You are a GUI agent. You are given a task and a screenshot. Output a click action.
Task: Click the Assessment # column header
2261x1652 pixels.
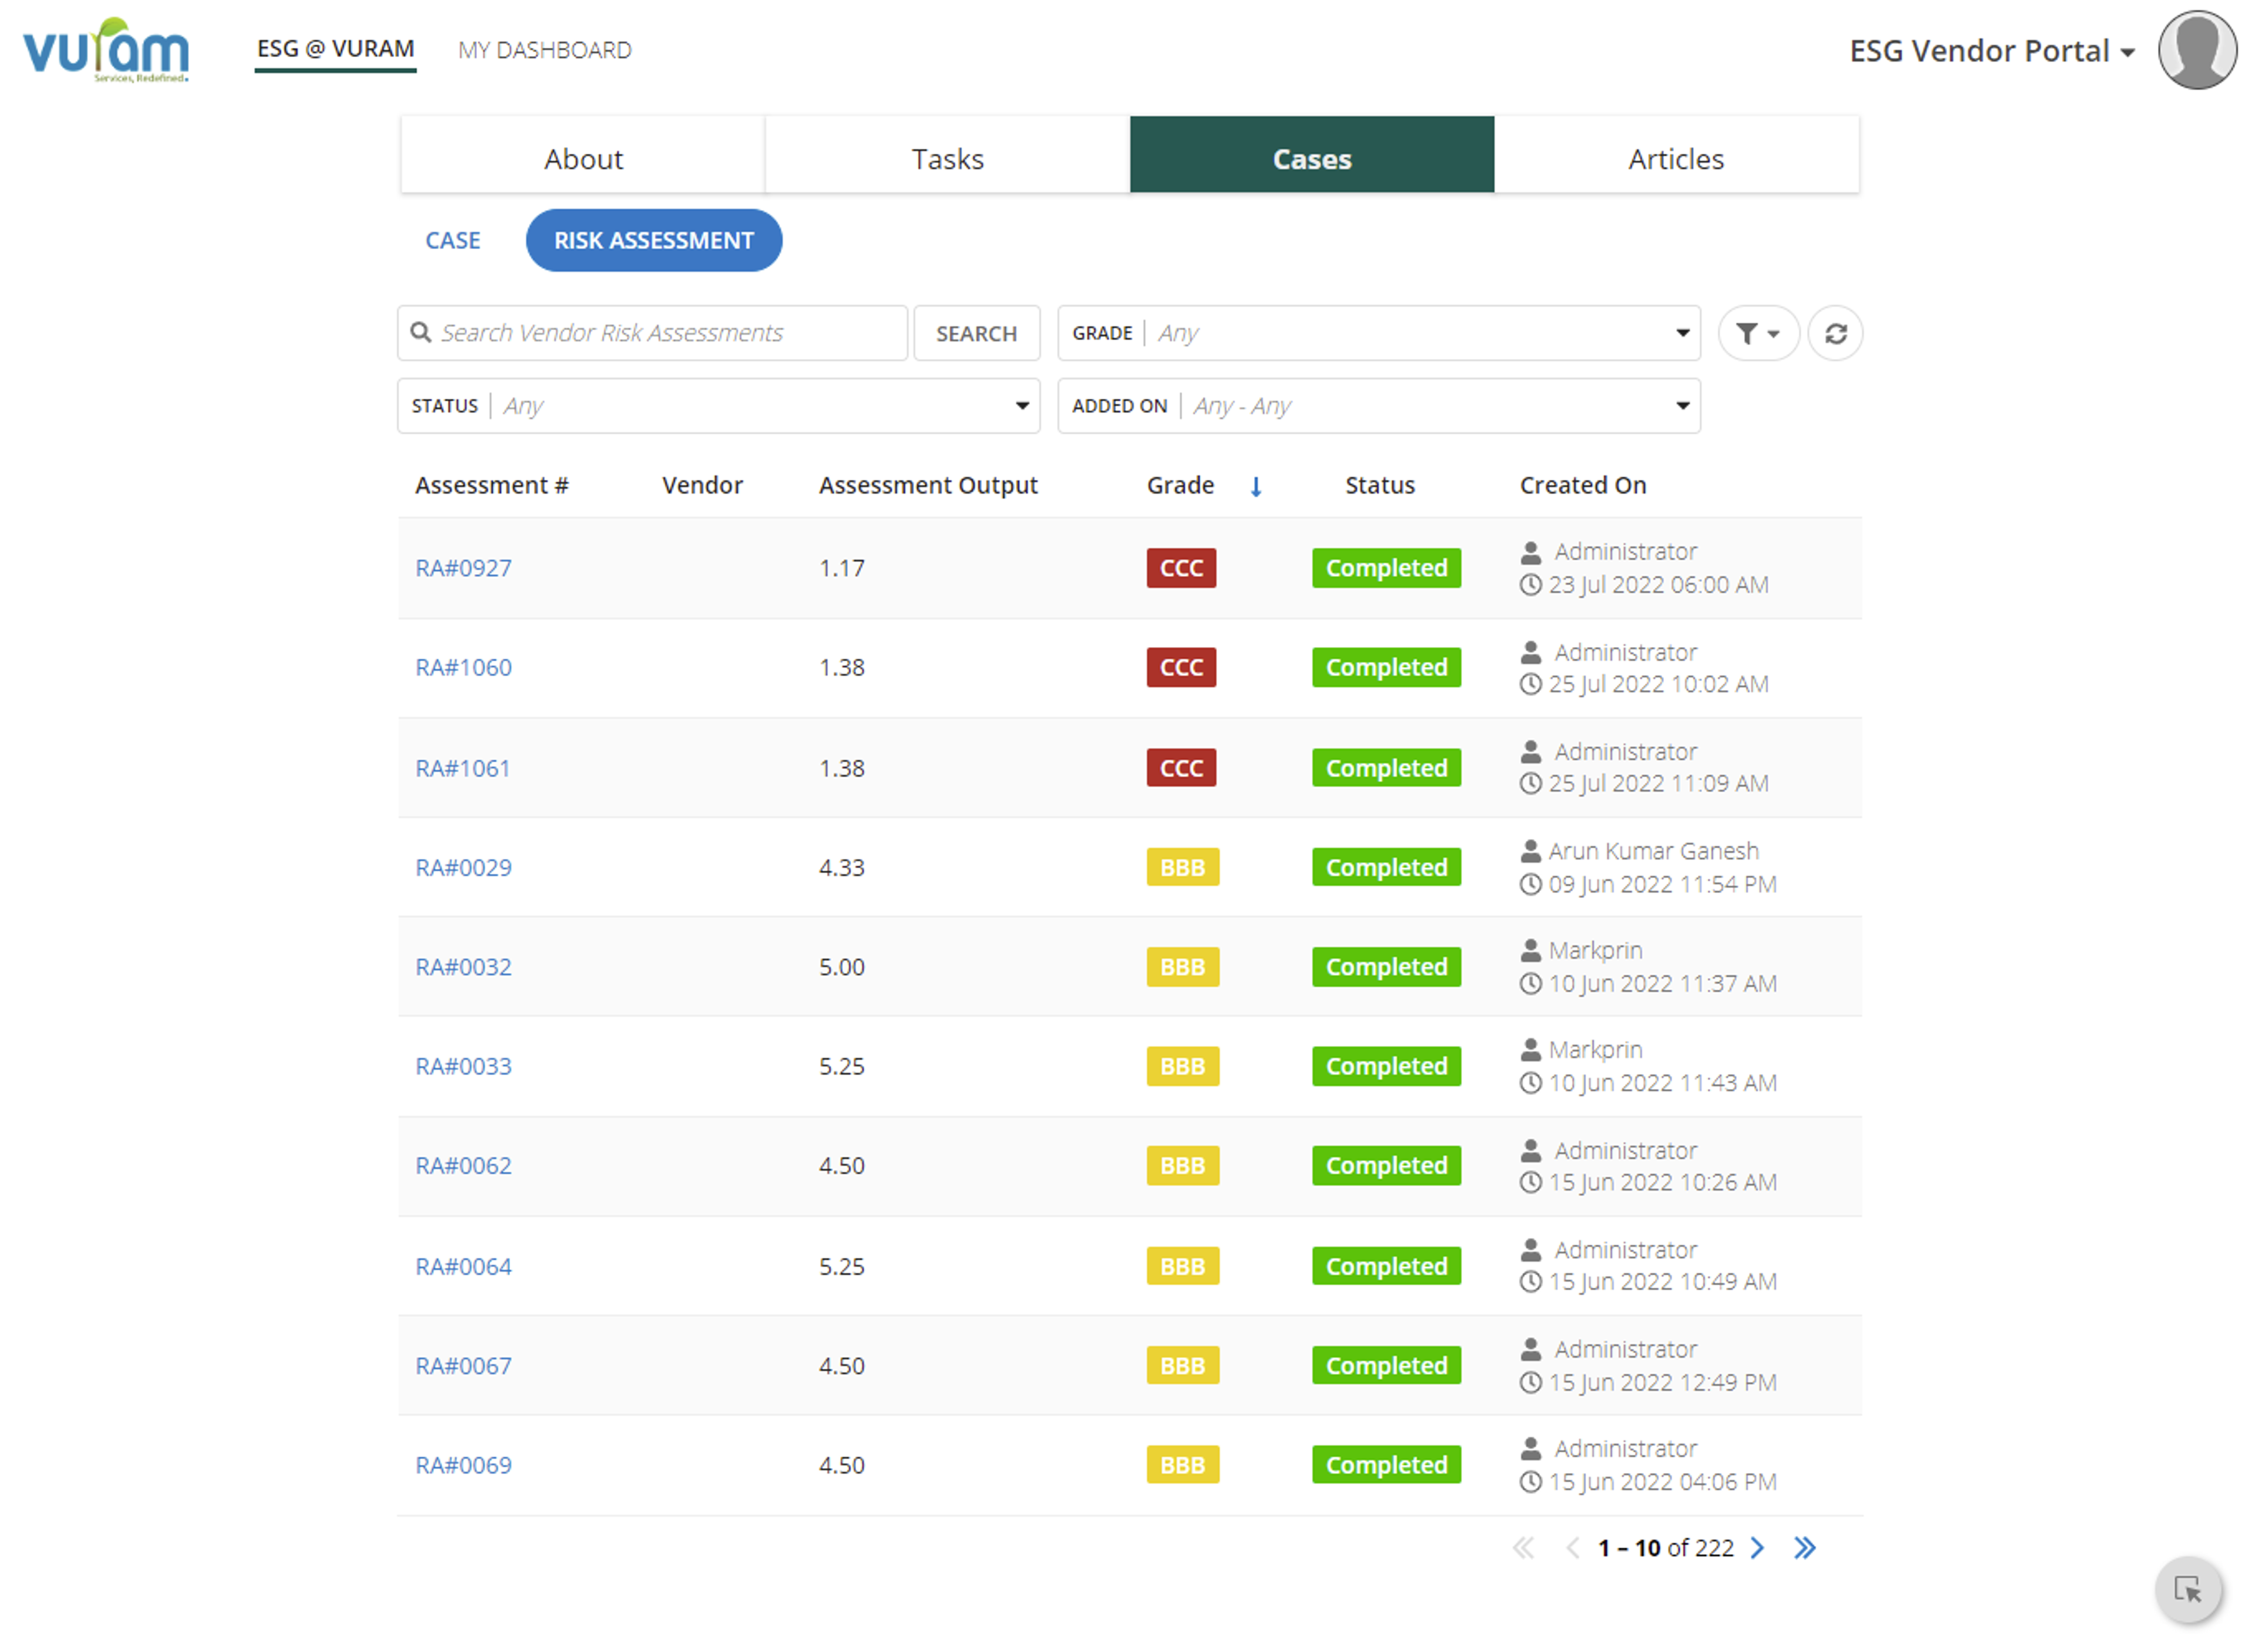coord(492,486)
